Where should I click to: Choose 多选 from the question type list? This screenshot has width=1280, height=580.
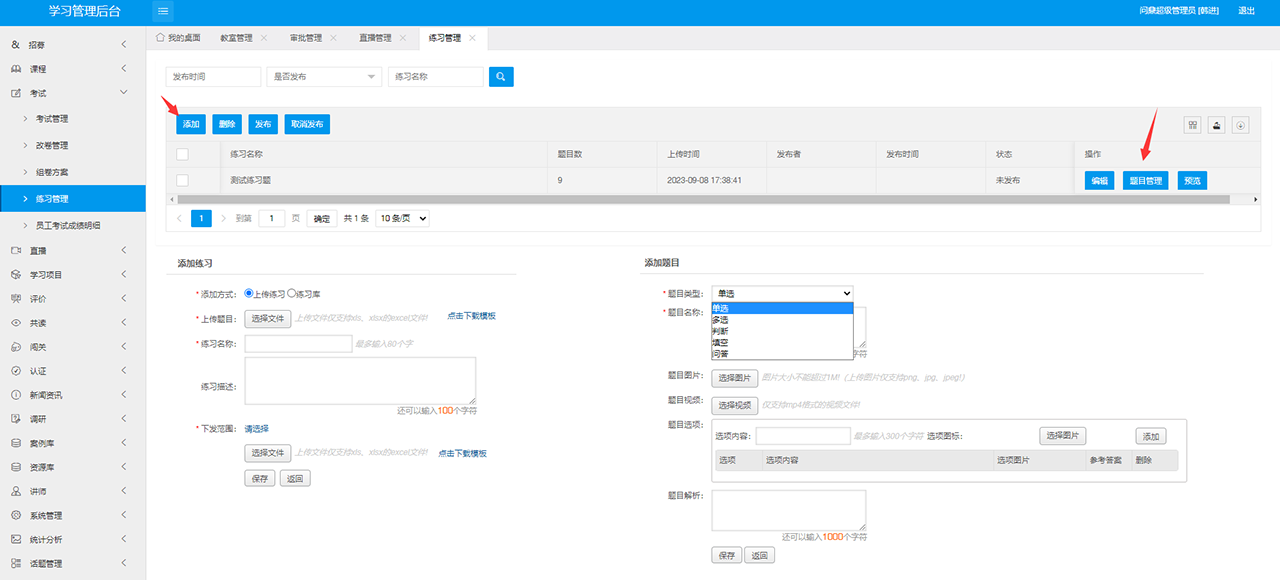(x=783, y=320)
